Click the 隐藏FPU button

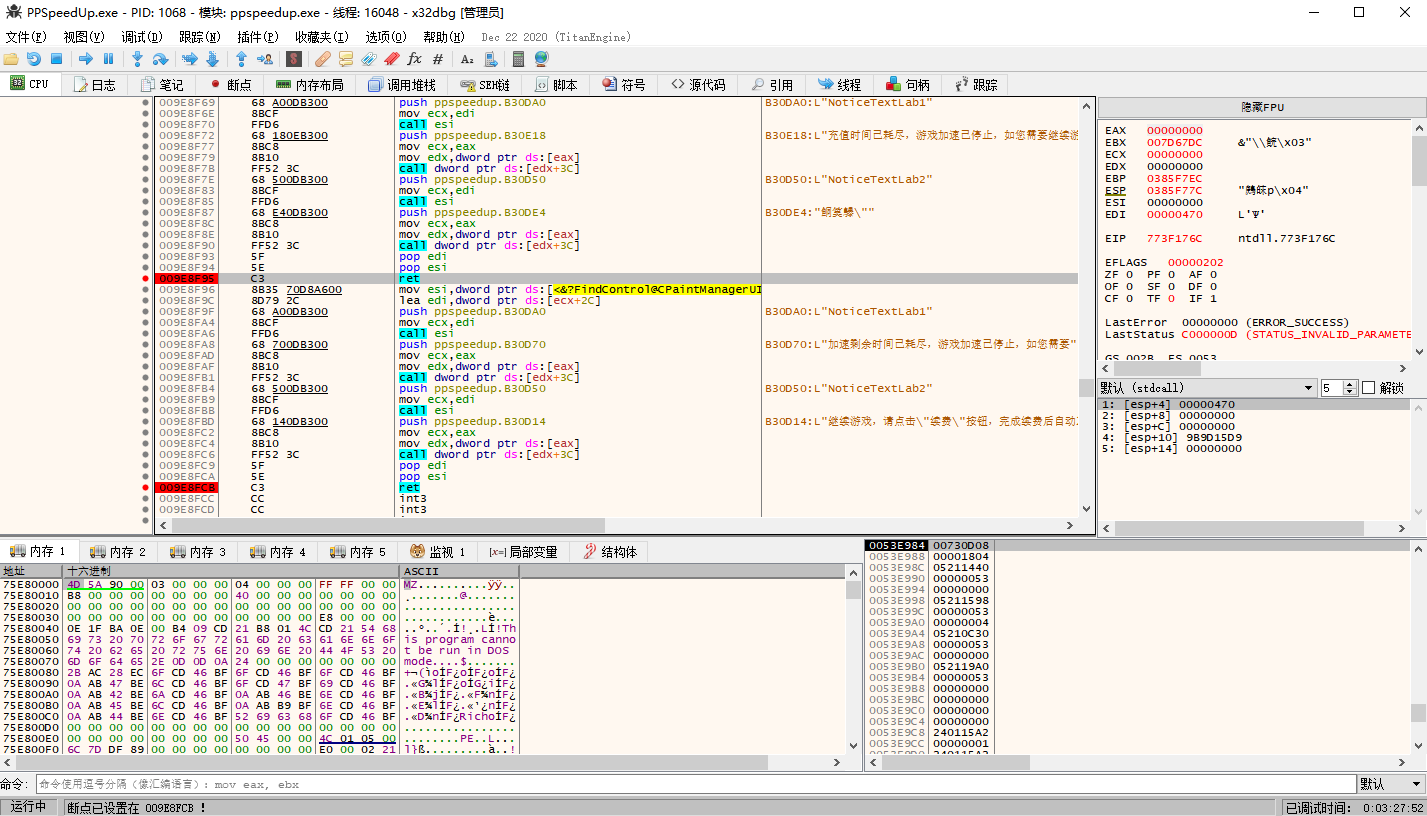(x=1262, y=107)
